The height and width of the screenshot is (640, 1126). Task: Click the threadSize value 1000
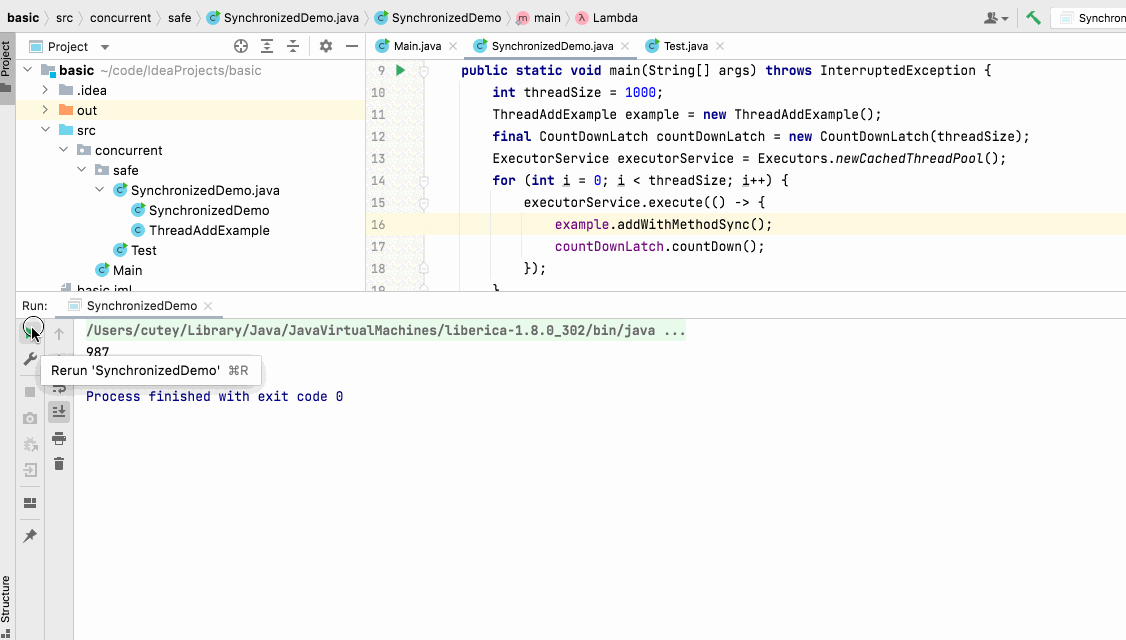pyautogui.click(x=640, y=93)
